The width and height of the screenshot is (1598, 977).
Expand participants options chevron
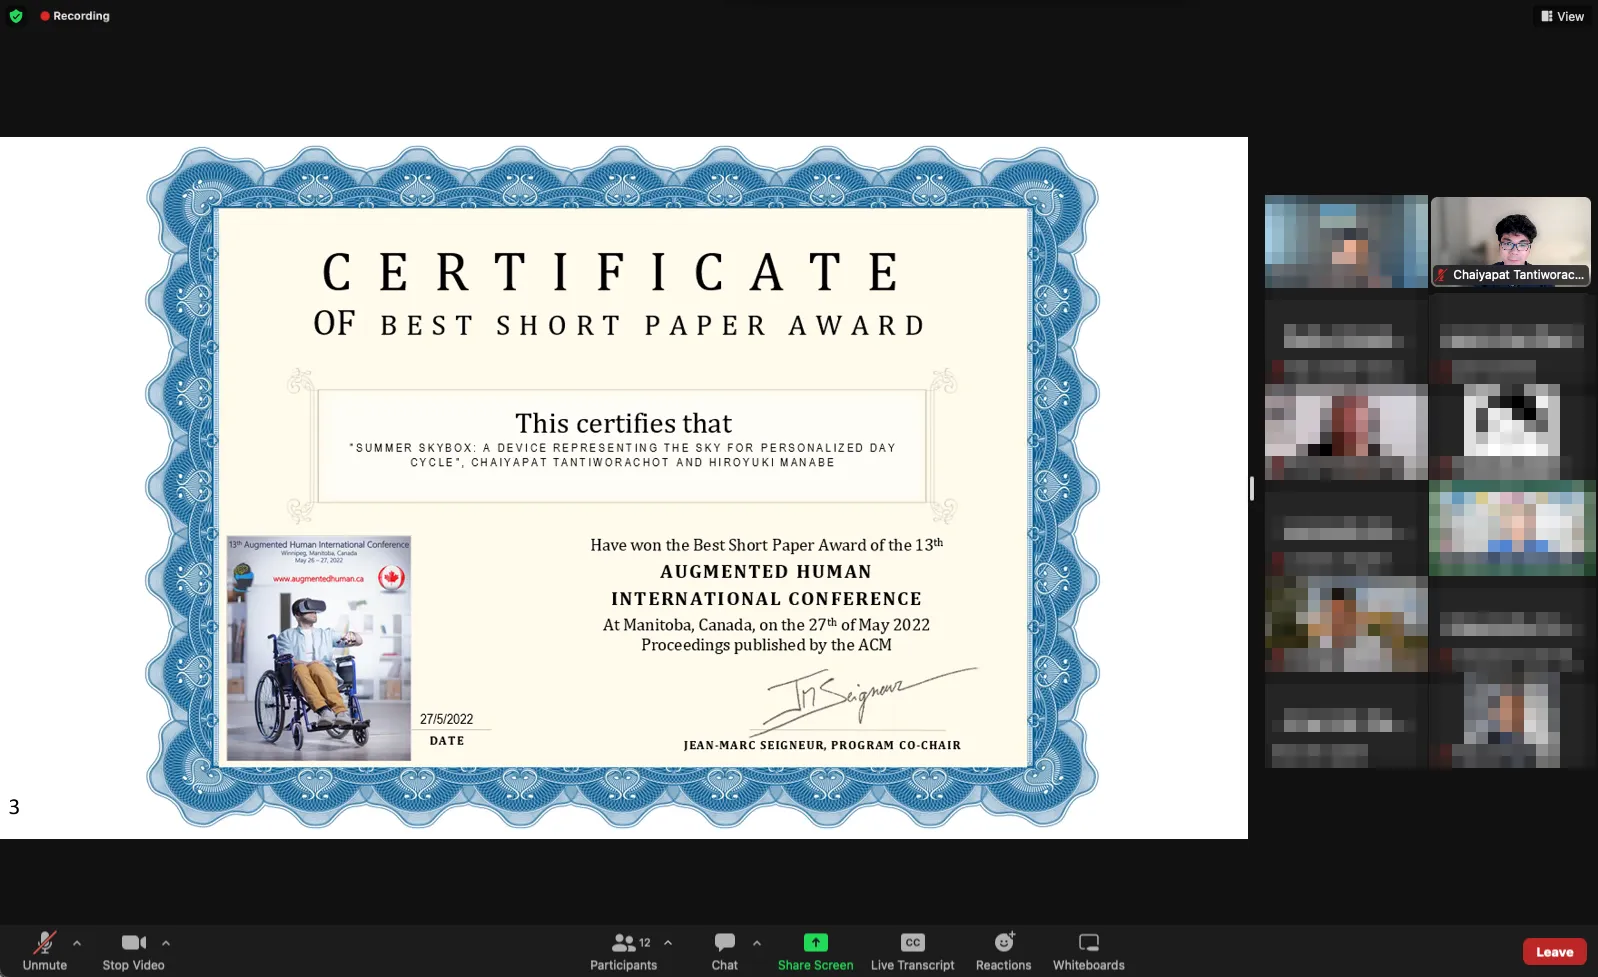(668, 943)
